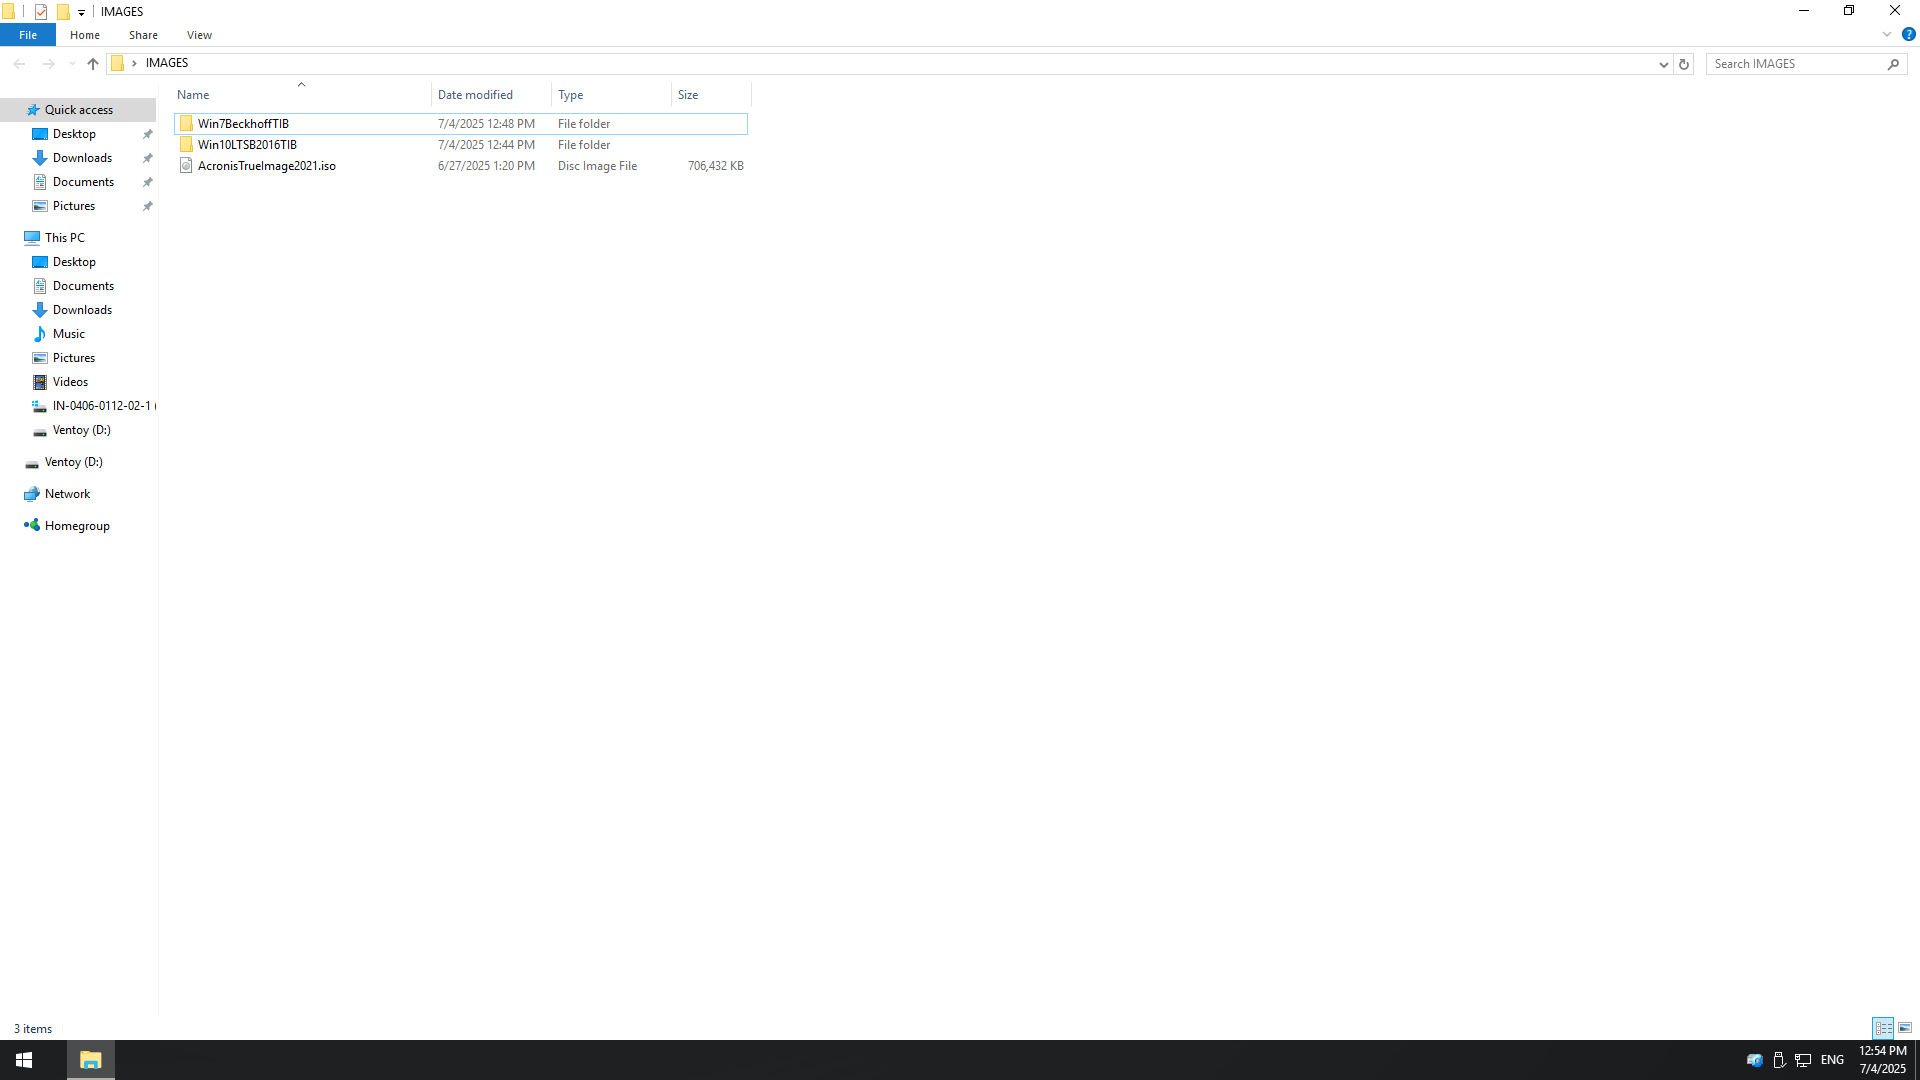Switch to large icons view
Image resolution: width=1920 pixels, height=1080 pixels.
1905,1028
